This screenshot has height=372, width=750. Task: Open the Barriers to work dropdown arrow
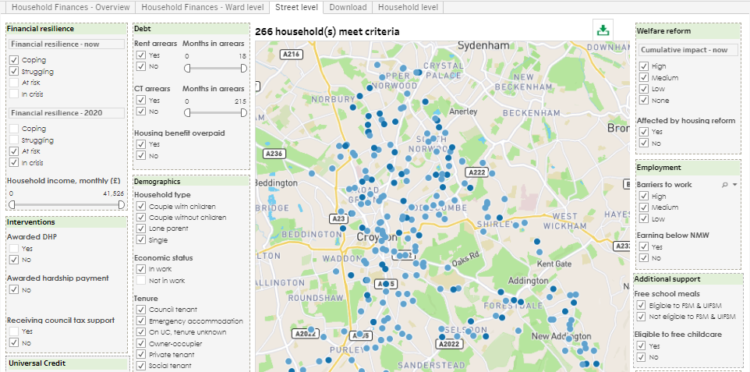[x=735, y=185]
